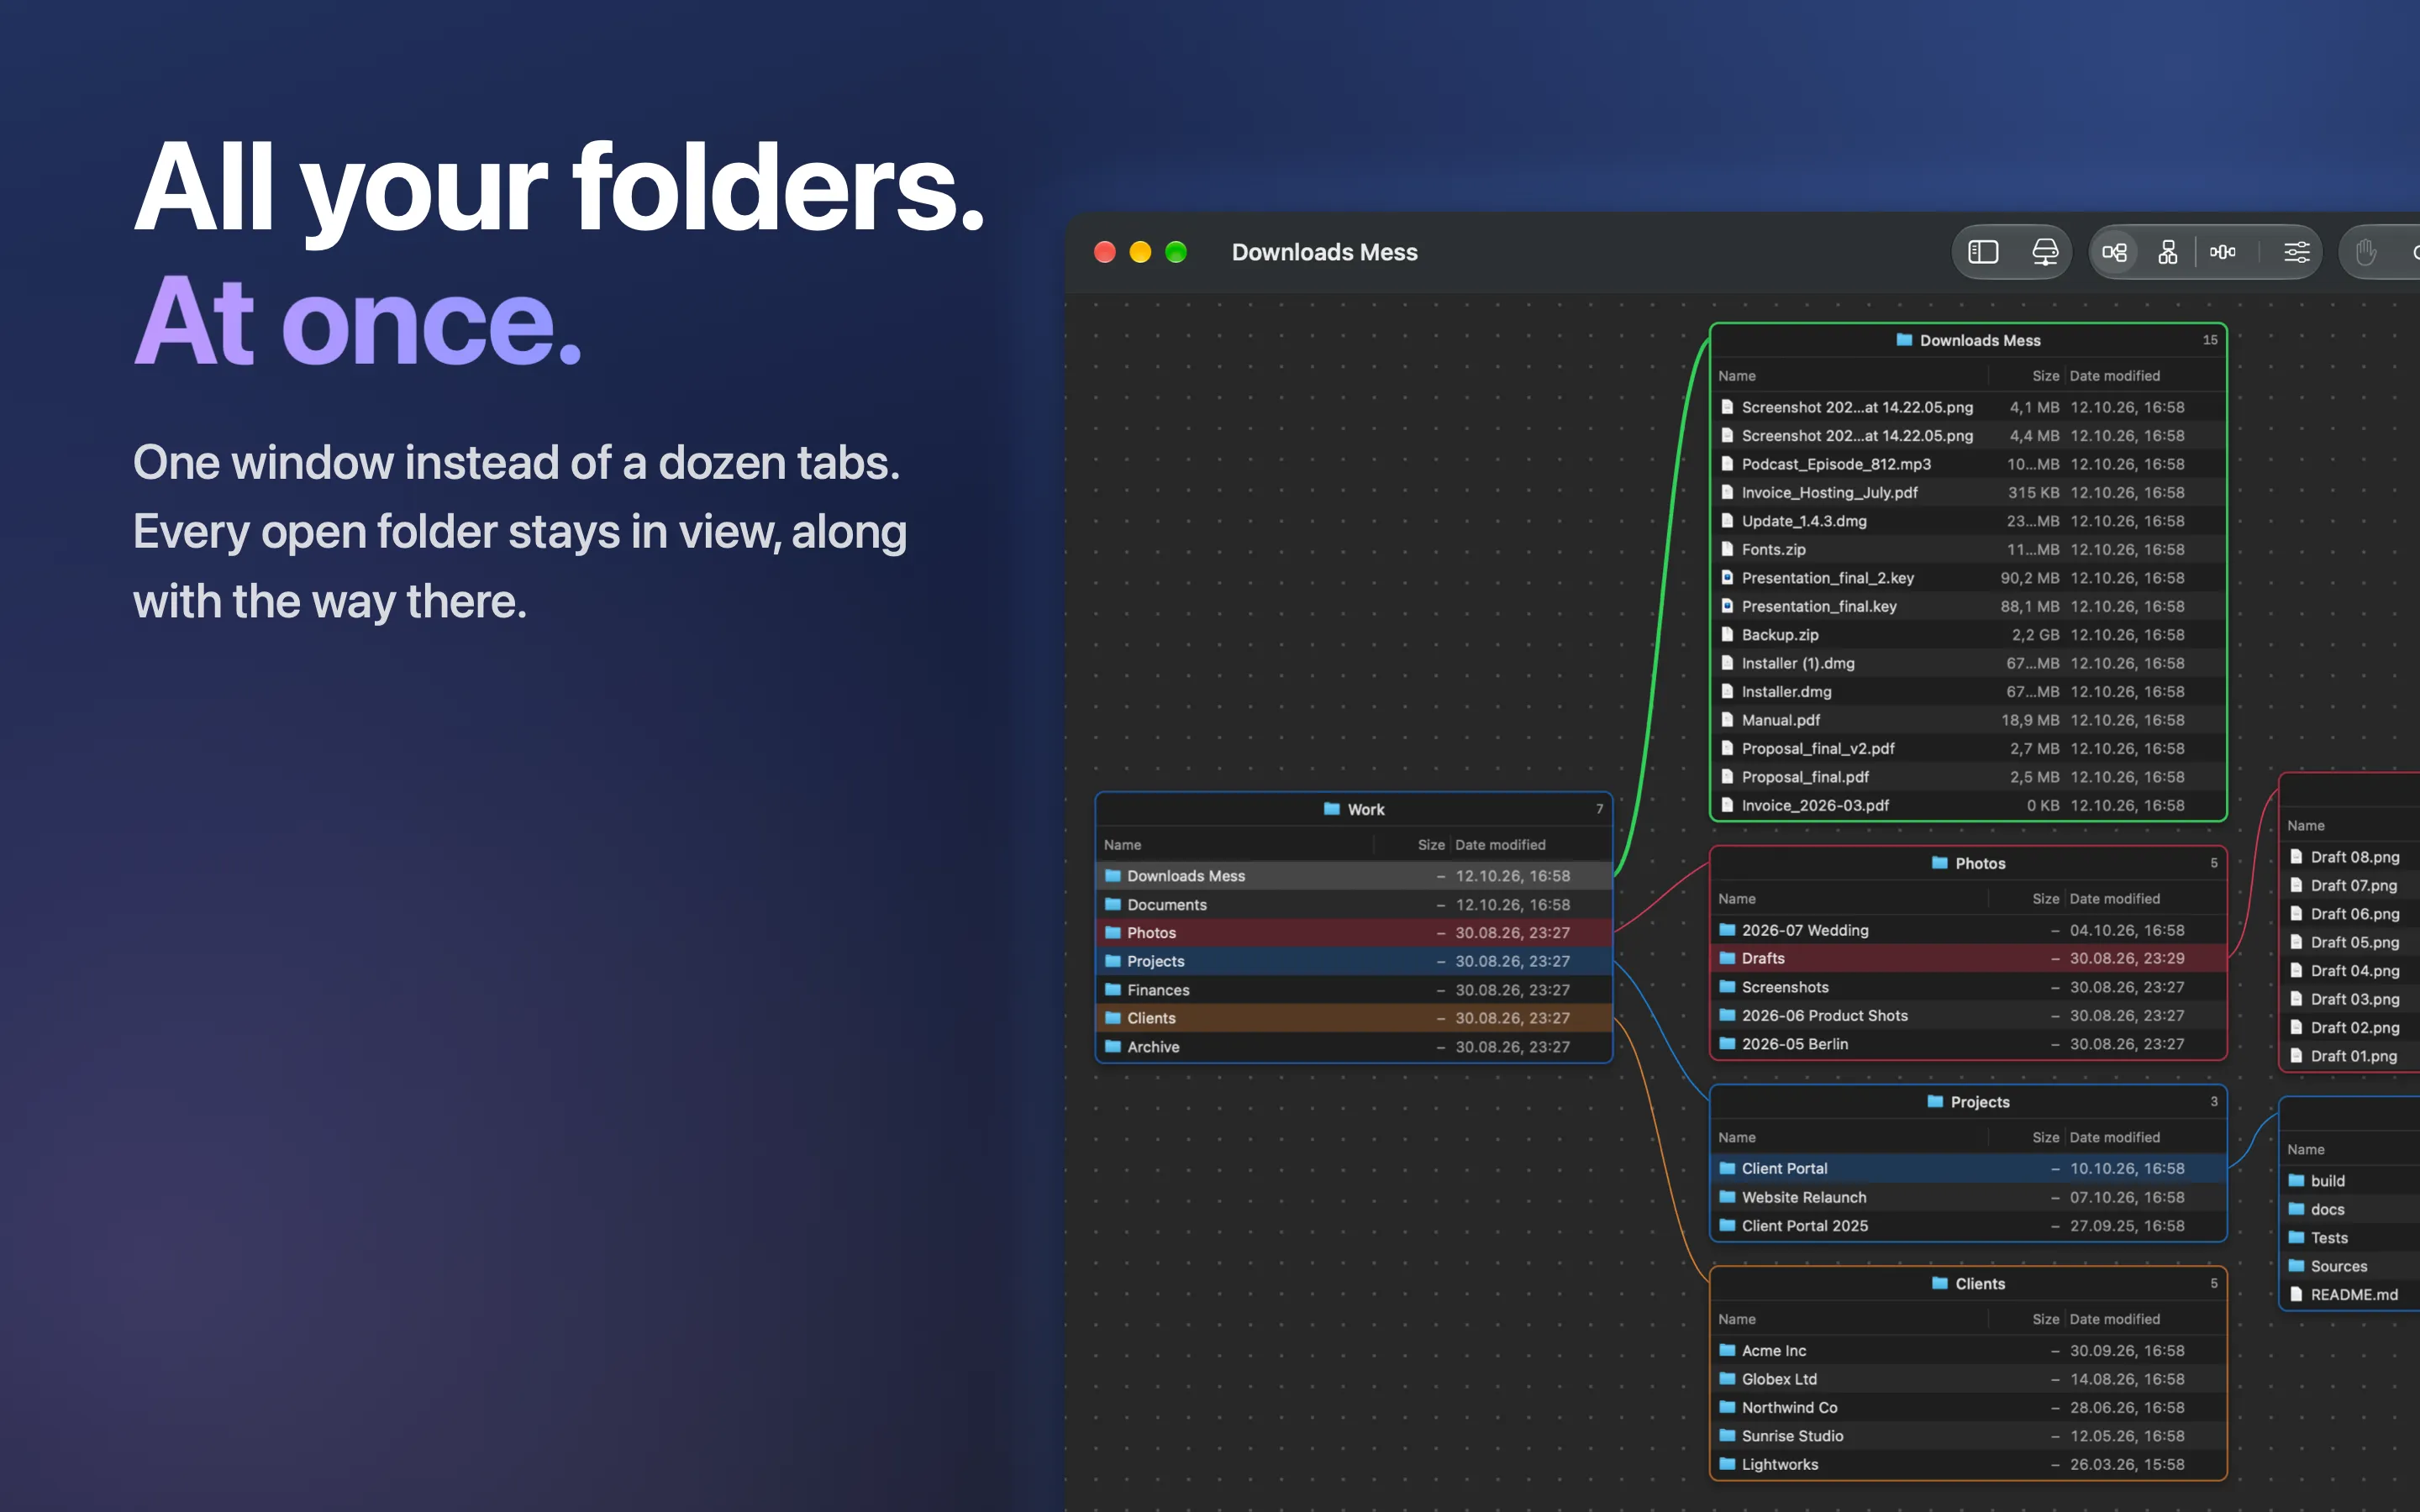This screenshot has height=1512, width=2420.
Task: Select Sunrise Studio folder row
Action: (1968, 1436)
